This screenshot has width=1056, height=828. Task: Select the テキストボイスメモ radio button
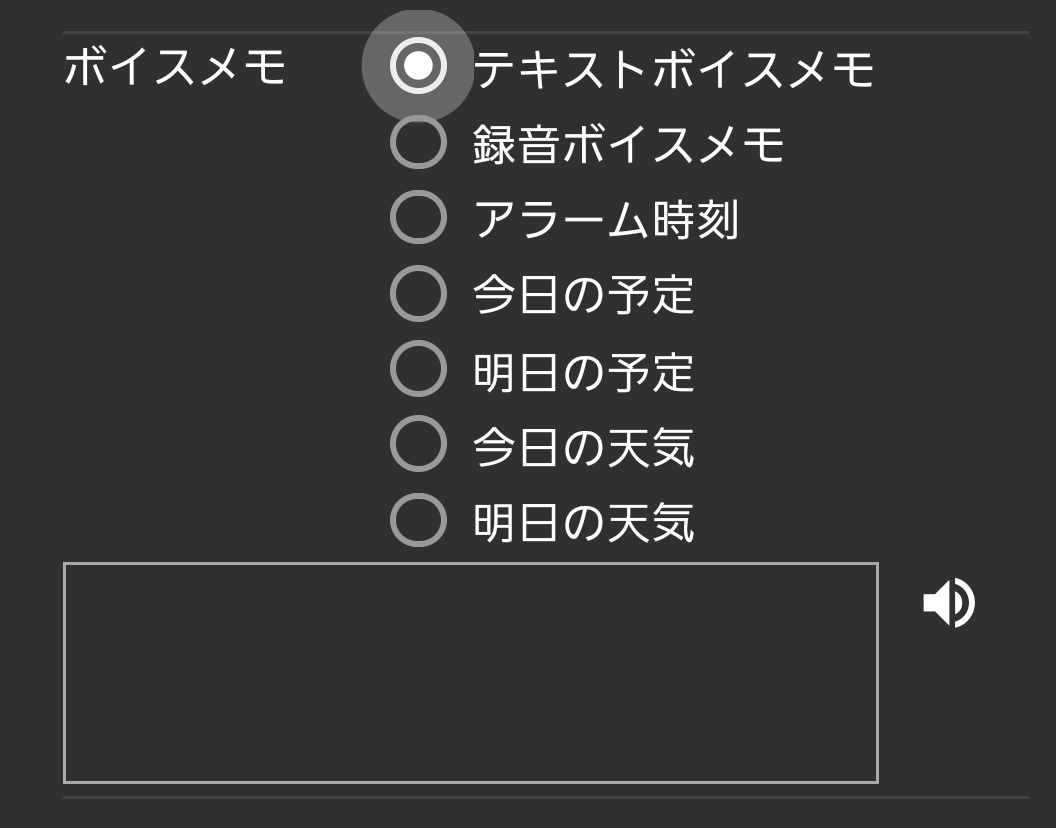(418, 66)
